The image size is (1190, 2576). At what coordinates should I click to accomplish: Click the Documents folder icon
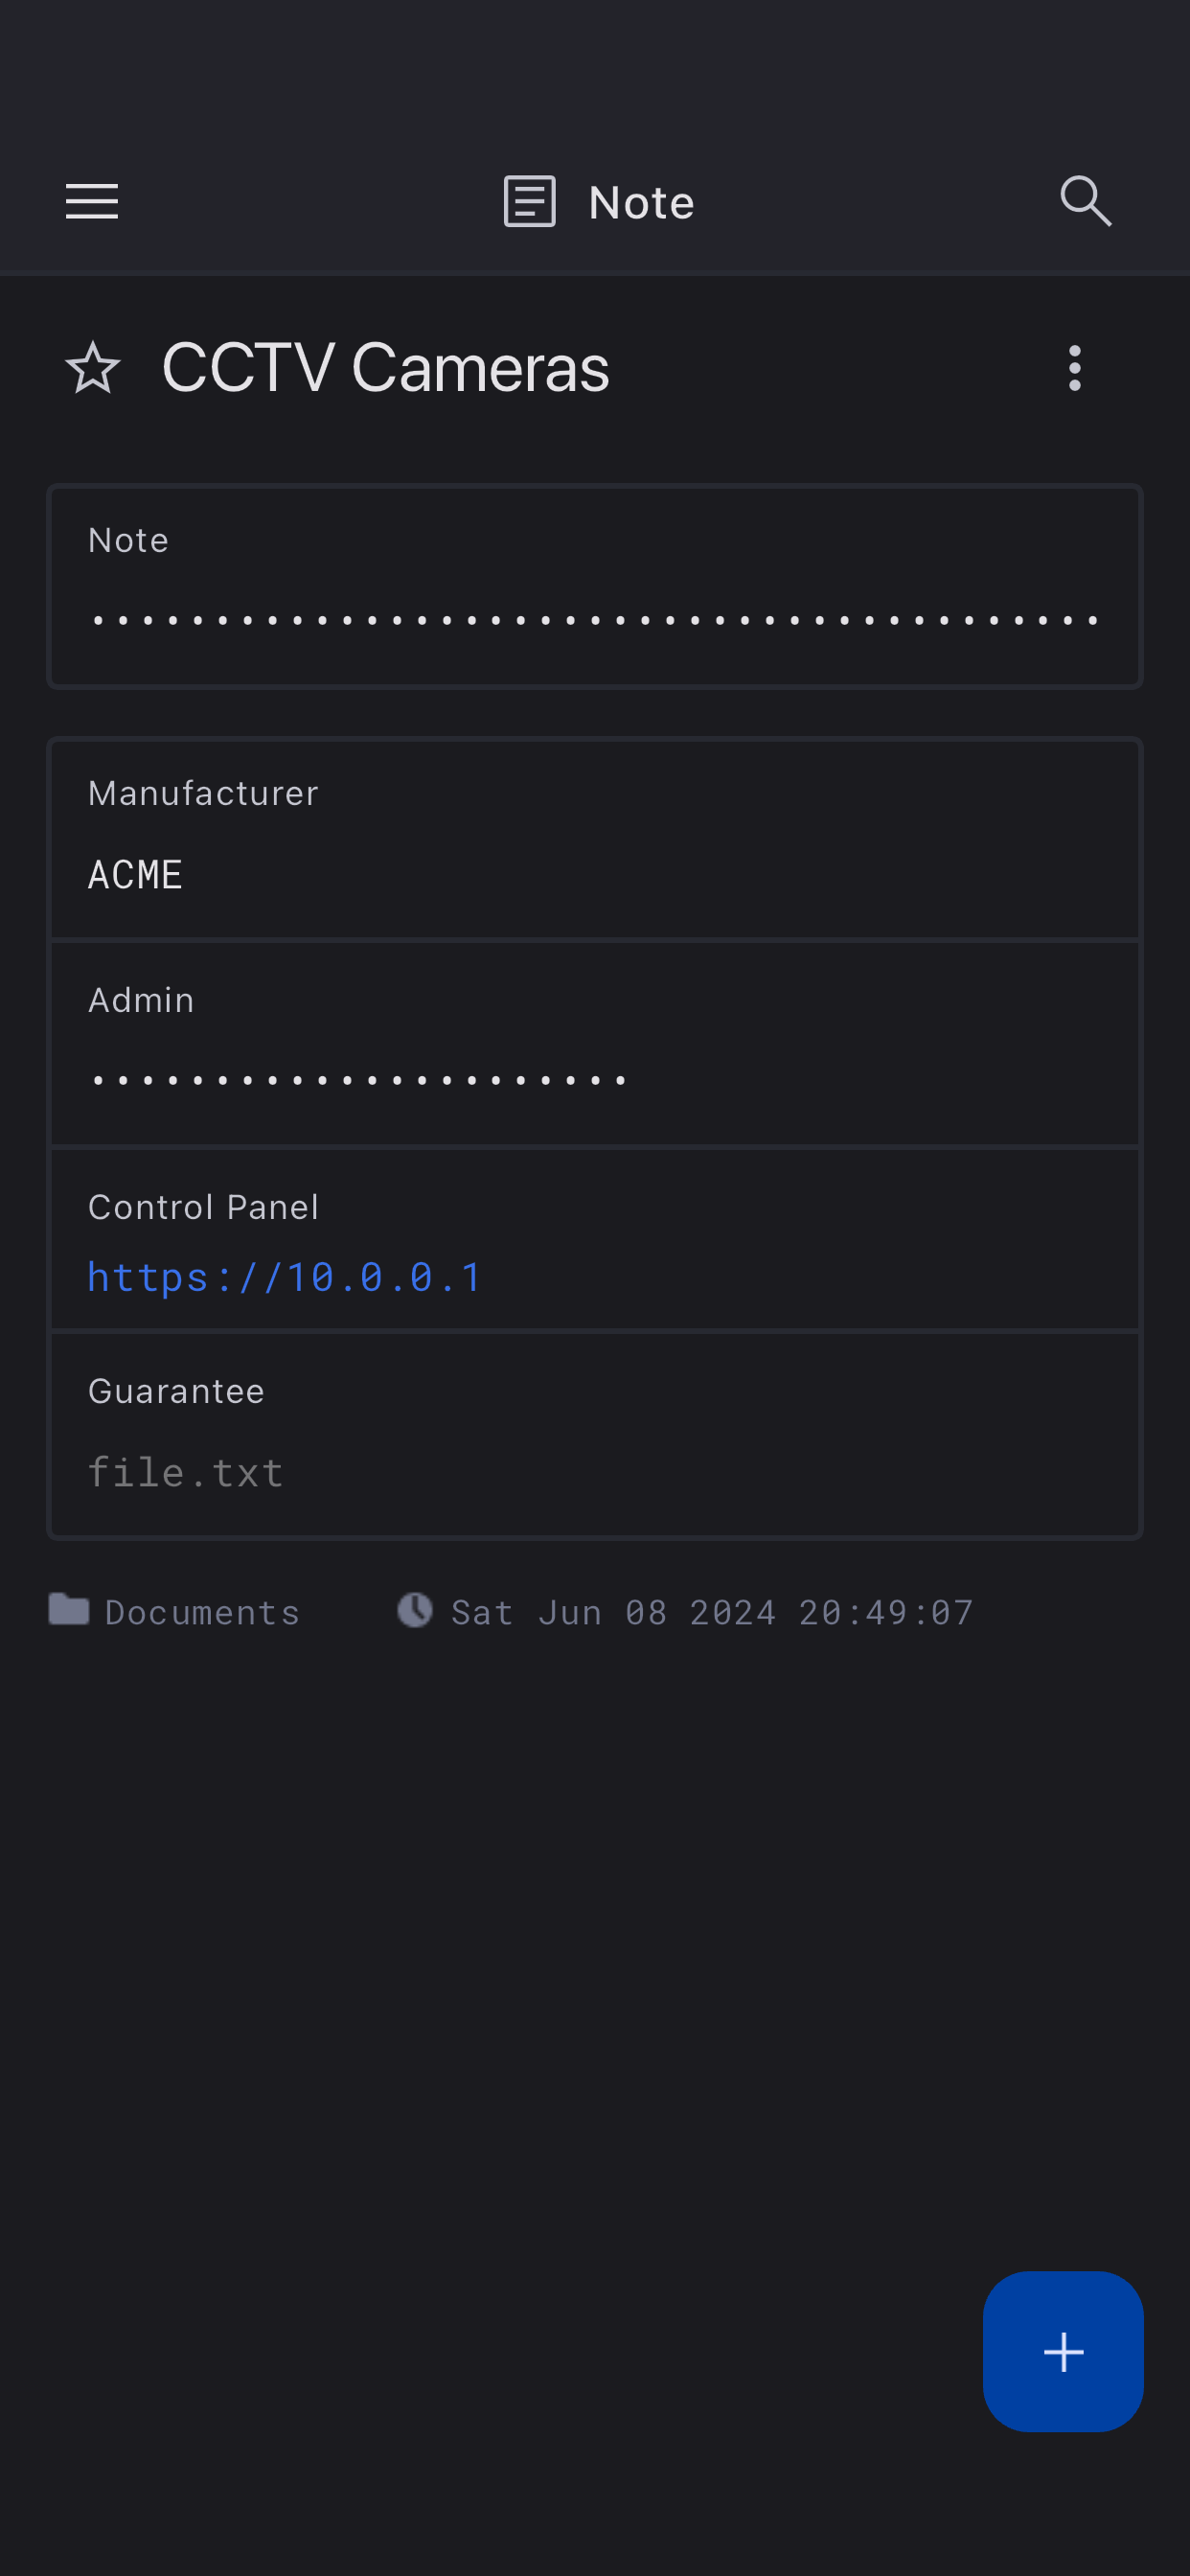point(69,1610)
